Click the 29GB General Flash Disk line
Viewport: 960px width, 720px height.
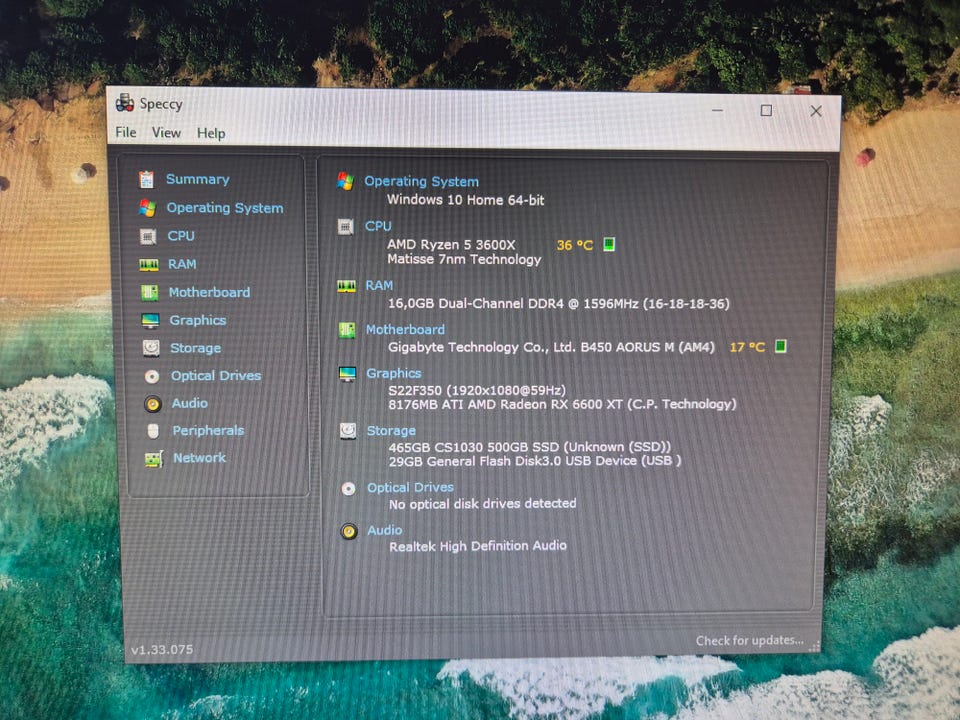(x=534, y=461)
